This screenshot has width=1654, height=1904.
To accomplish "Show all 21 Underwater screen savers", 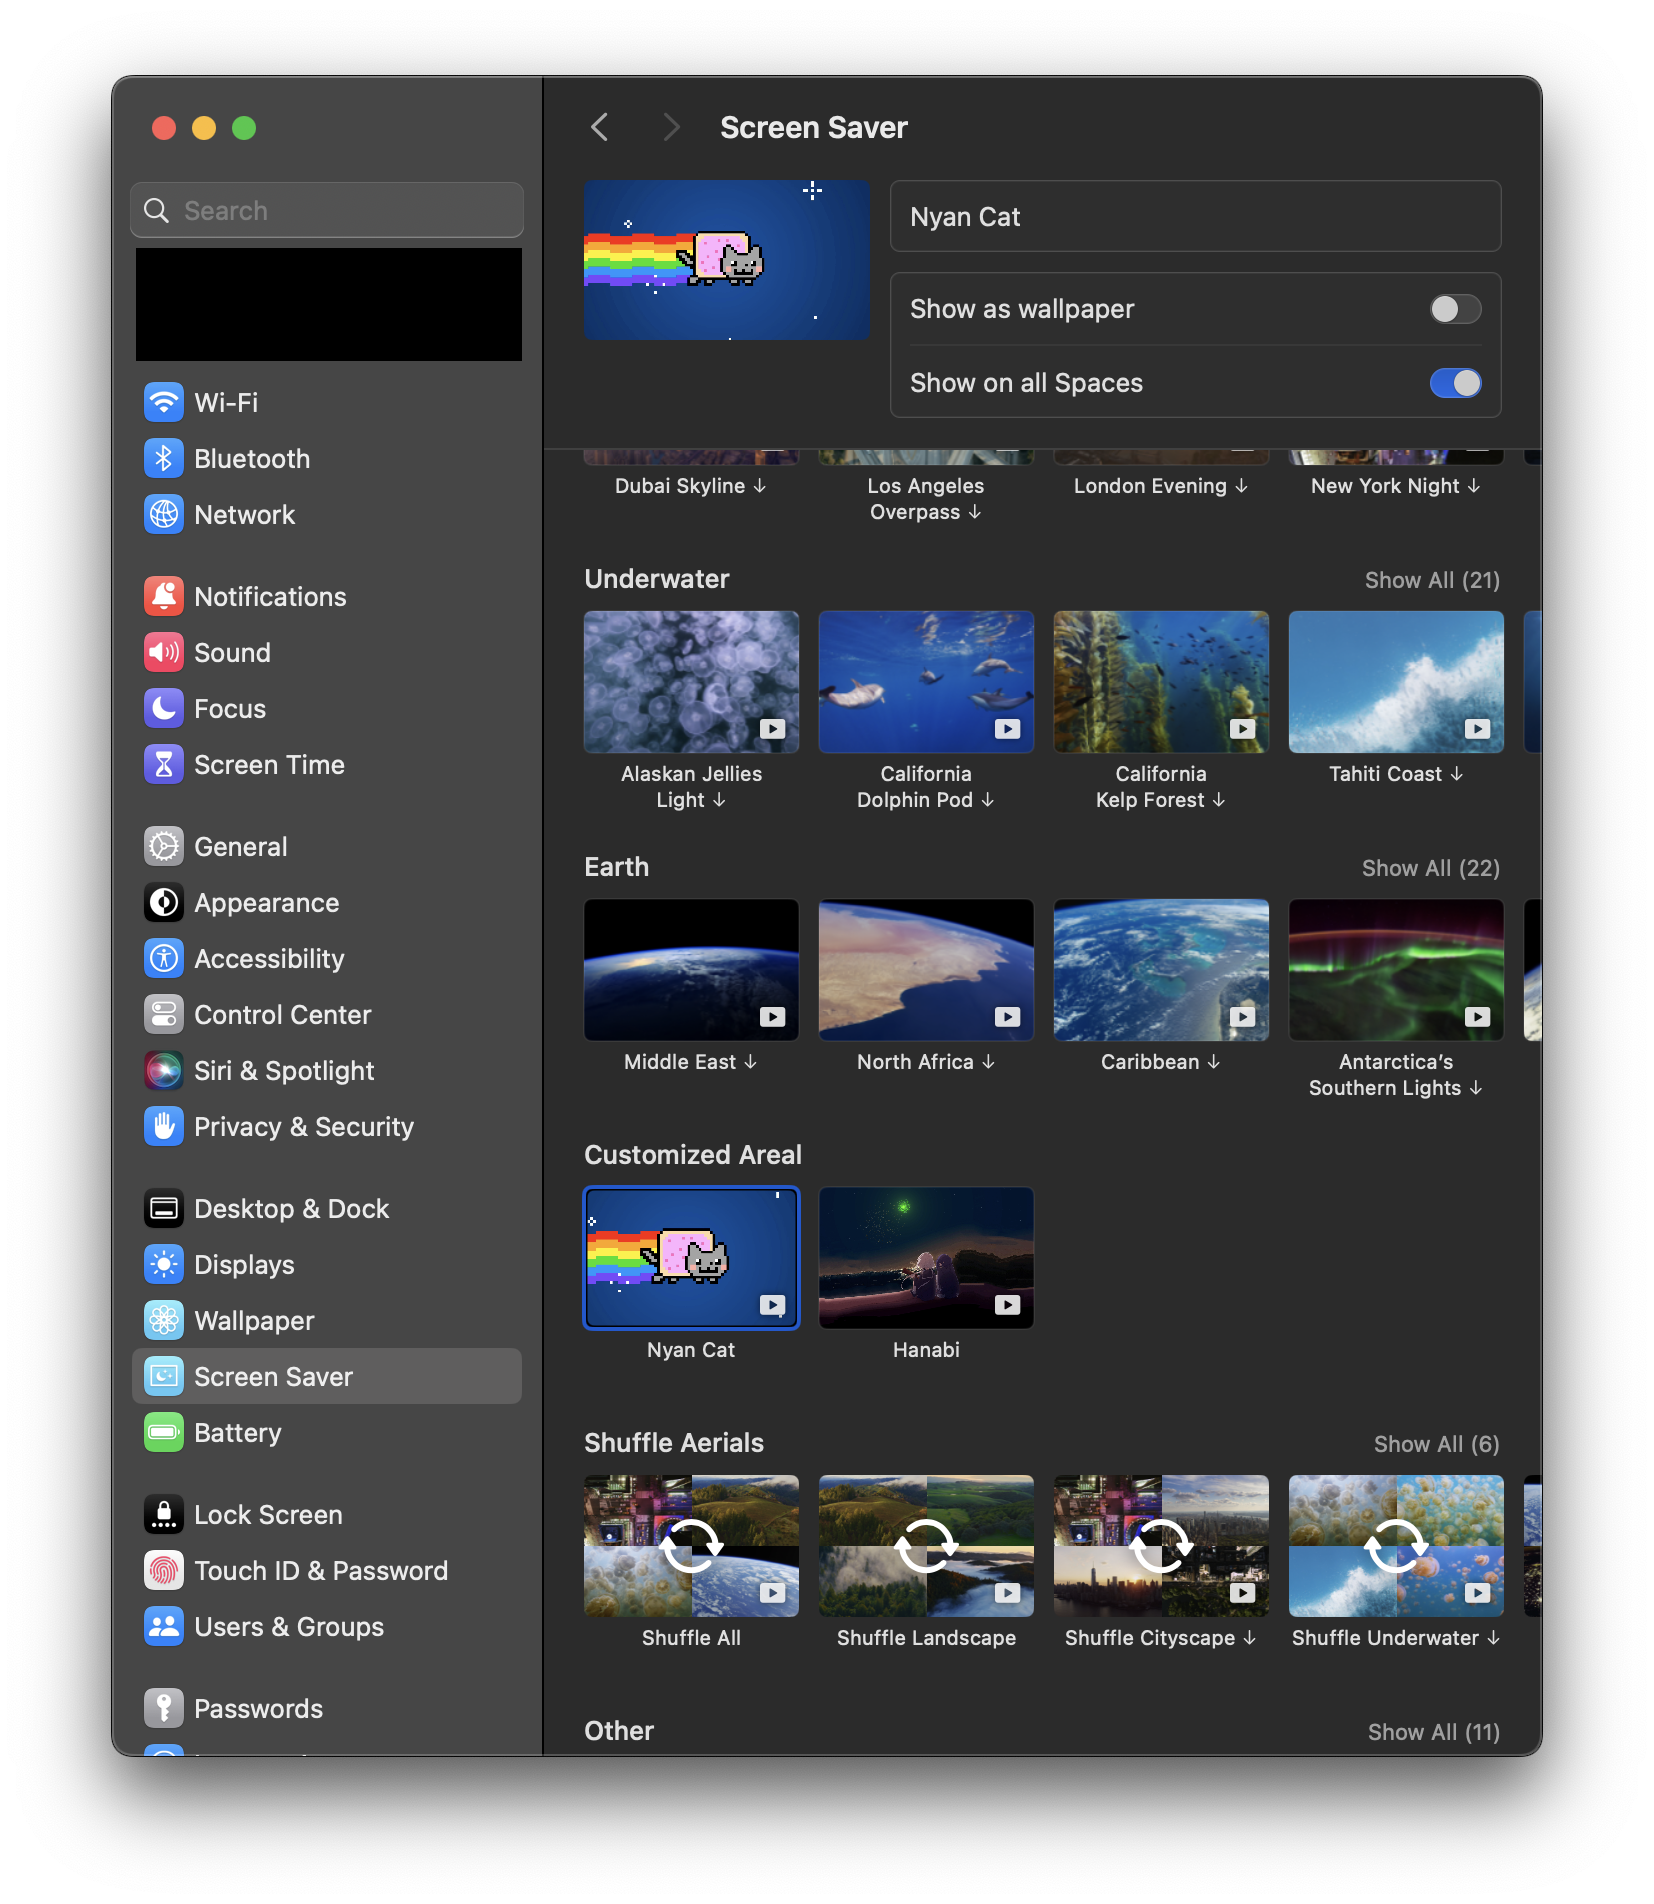I will pyautogui.click(x=1432, y=580).
